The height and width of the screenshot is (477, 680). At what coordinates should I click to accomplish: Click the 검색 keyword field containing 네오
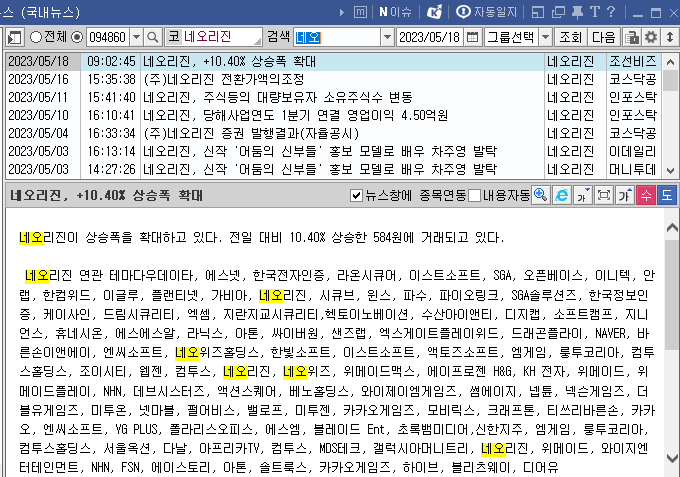coord(337,37)
